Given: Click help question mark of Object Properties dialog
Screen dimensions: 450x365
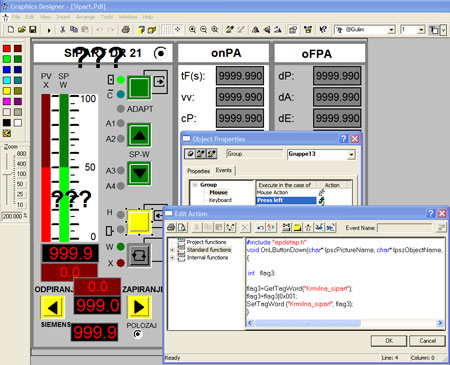Looking at the screenshot, I should click(x=343, y=139).
